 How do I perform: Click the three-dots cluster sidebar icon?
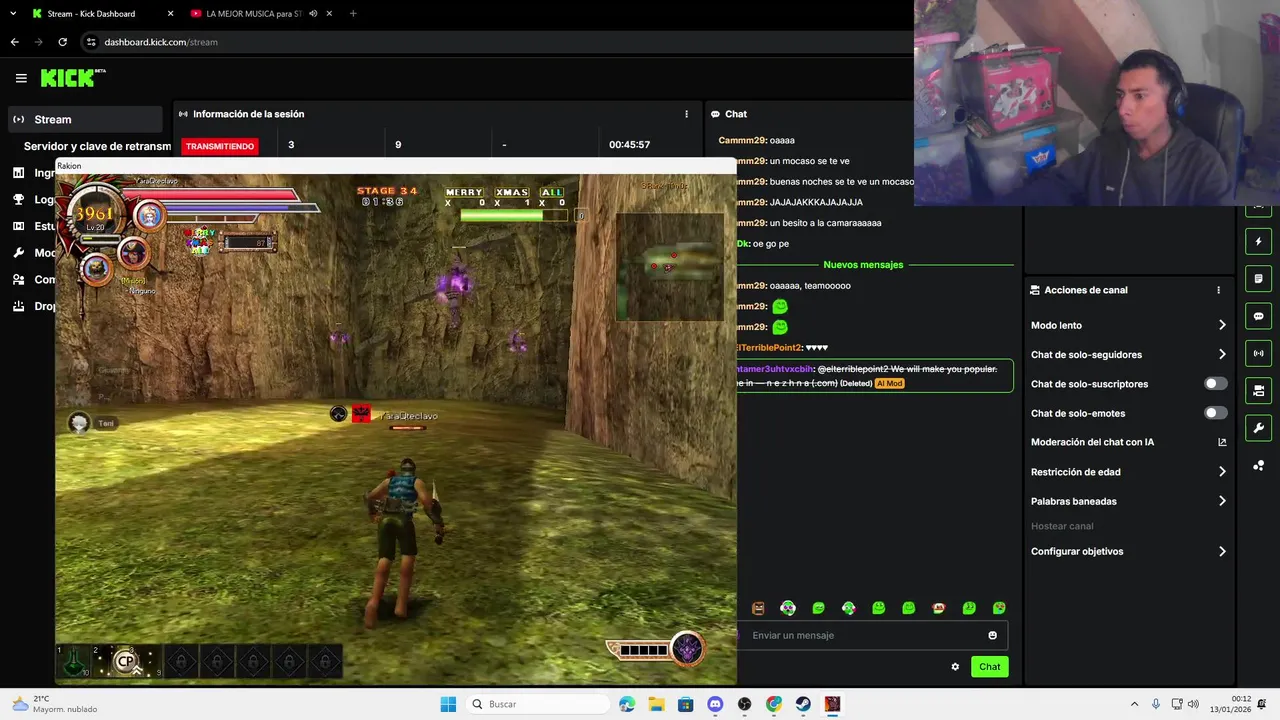(1258, 466)
